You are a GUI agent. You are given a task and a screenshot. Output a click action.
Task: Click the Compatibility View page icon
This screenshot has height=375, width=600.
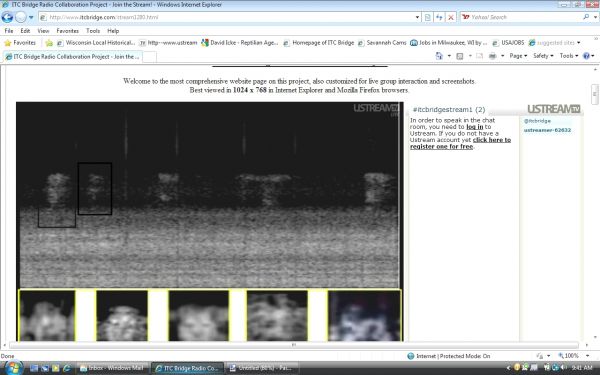pos(428,17)
